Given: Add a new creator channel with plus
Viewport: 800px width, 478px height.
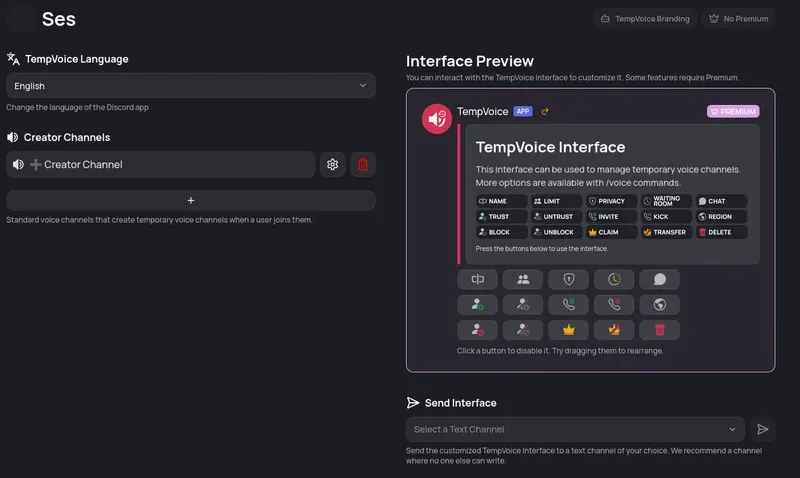Looking at the screenshot, I should coord(191,200).
